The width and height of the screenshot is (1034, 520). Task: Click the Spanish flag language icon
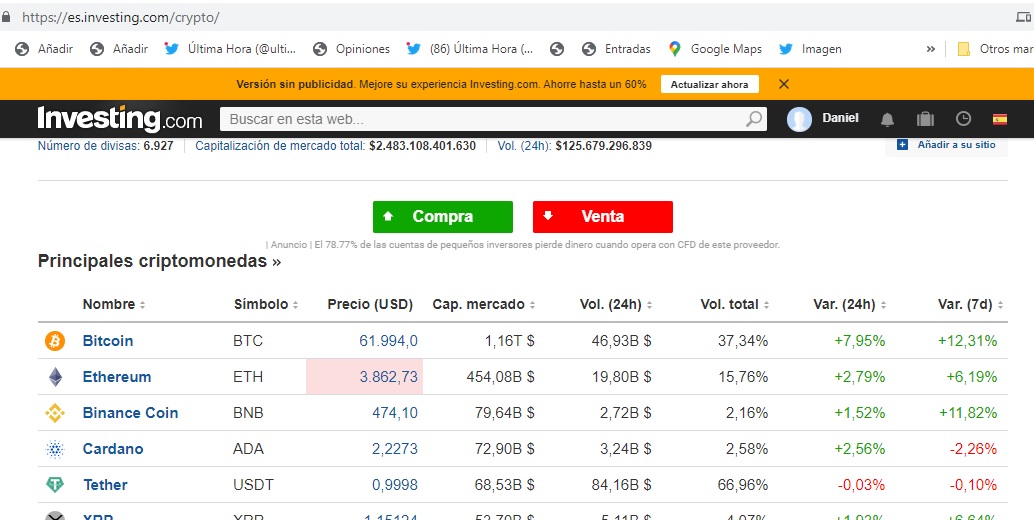tap(1000, 119)
